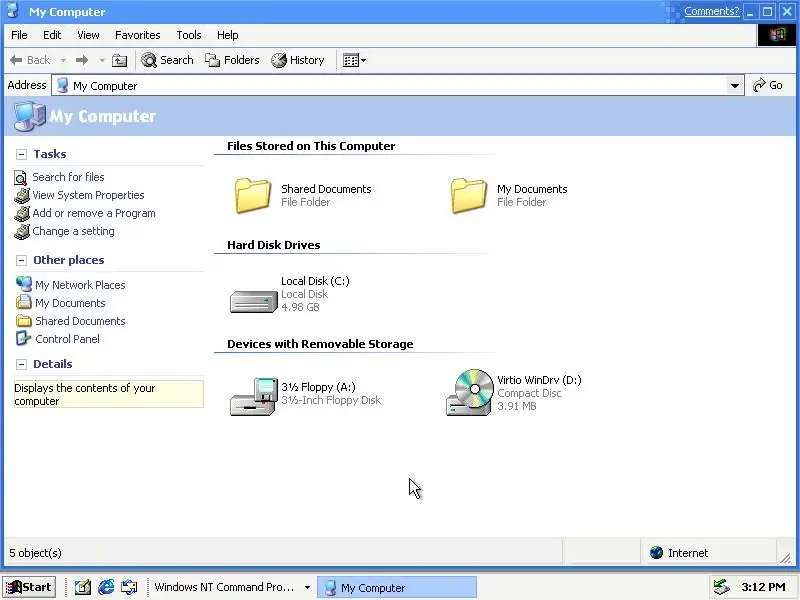The width and height of the screenshot is (800, 600).
Task: Click the Virtio WinDrv (D:) label
Action: tap(539, 380)
